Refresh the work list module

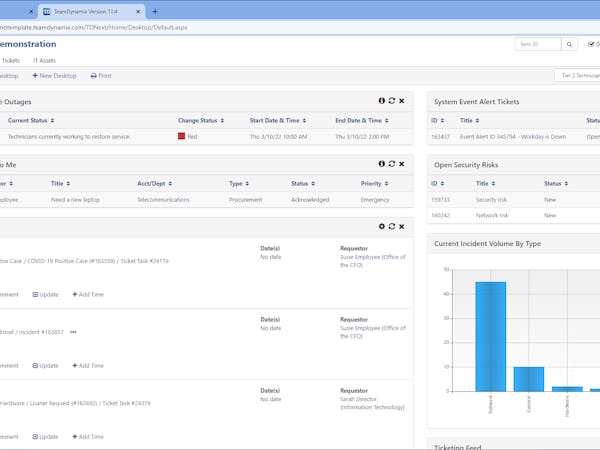391,227
